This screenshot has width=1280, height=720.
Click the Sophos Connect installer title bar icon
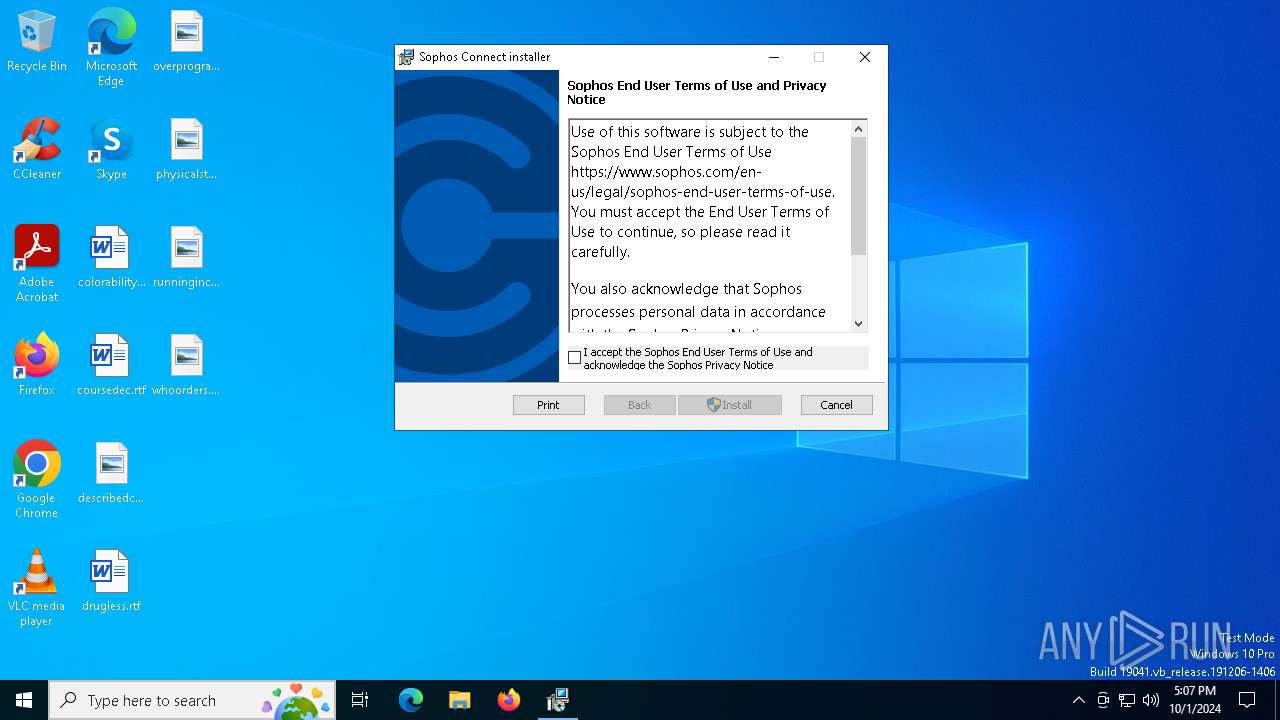[406, 57]
